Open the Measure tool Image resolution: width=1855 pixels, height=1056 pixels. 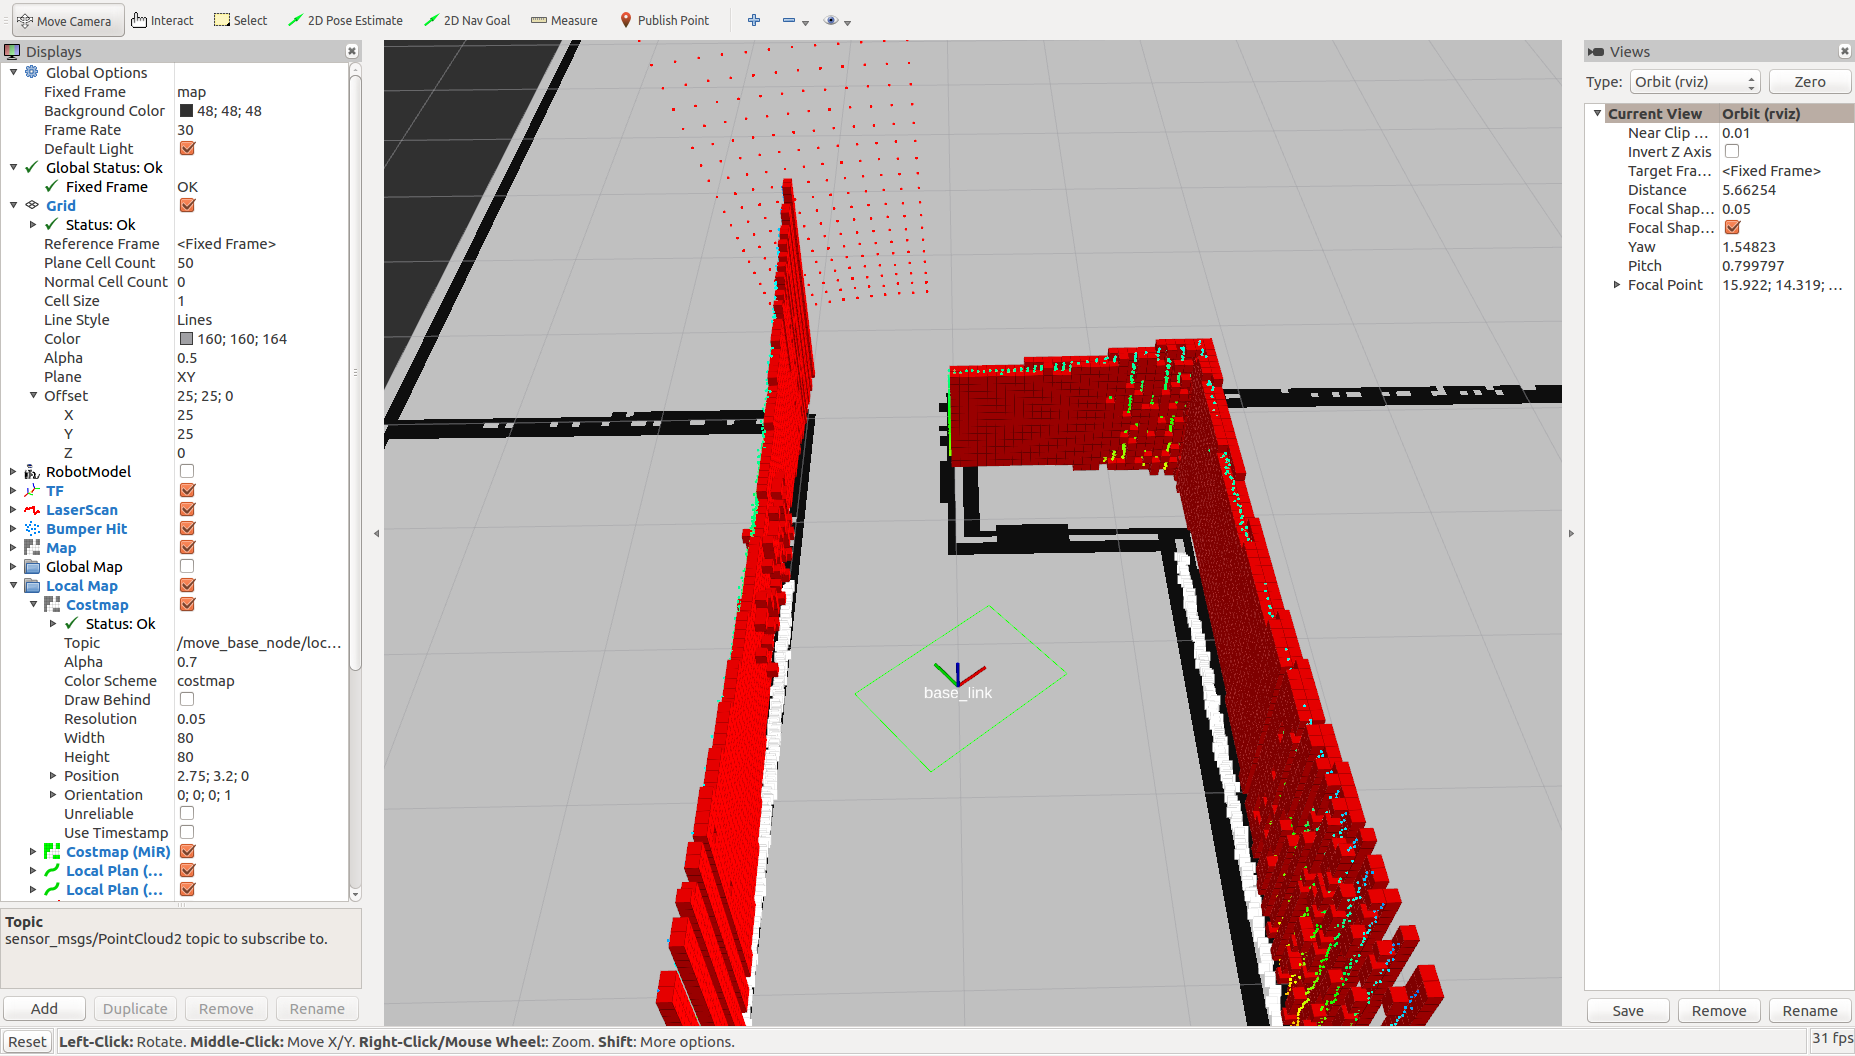click(x=562, y=19)
